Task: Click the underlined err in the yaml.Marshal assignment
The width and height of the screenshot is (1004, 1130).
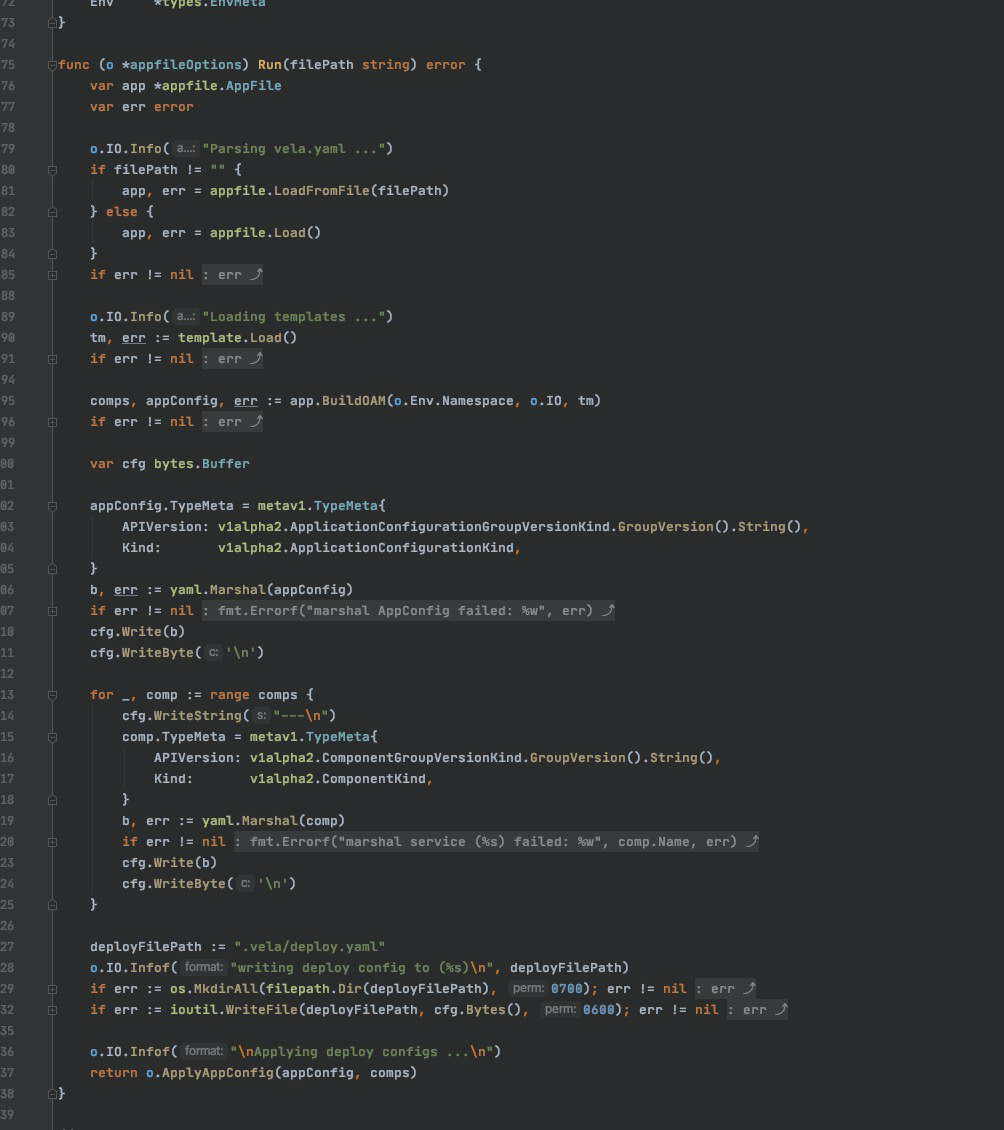Action: click(x=125, y=589)
